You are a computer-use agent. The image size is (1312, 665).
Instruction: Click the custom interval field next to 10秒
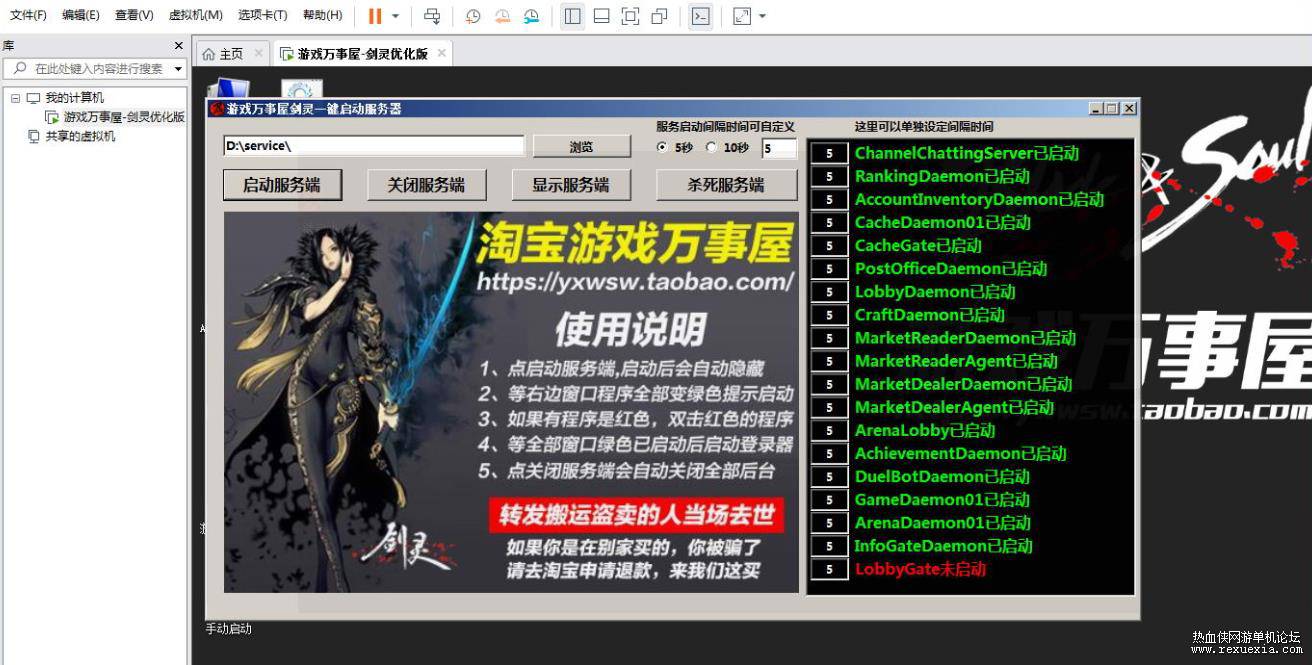[x=779, y=148]
